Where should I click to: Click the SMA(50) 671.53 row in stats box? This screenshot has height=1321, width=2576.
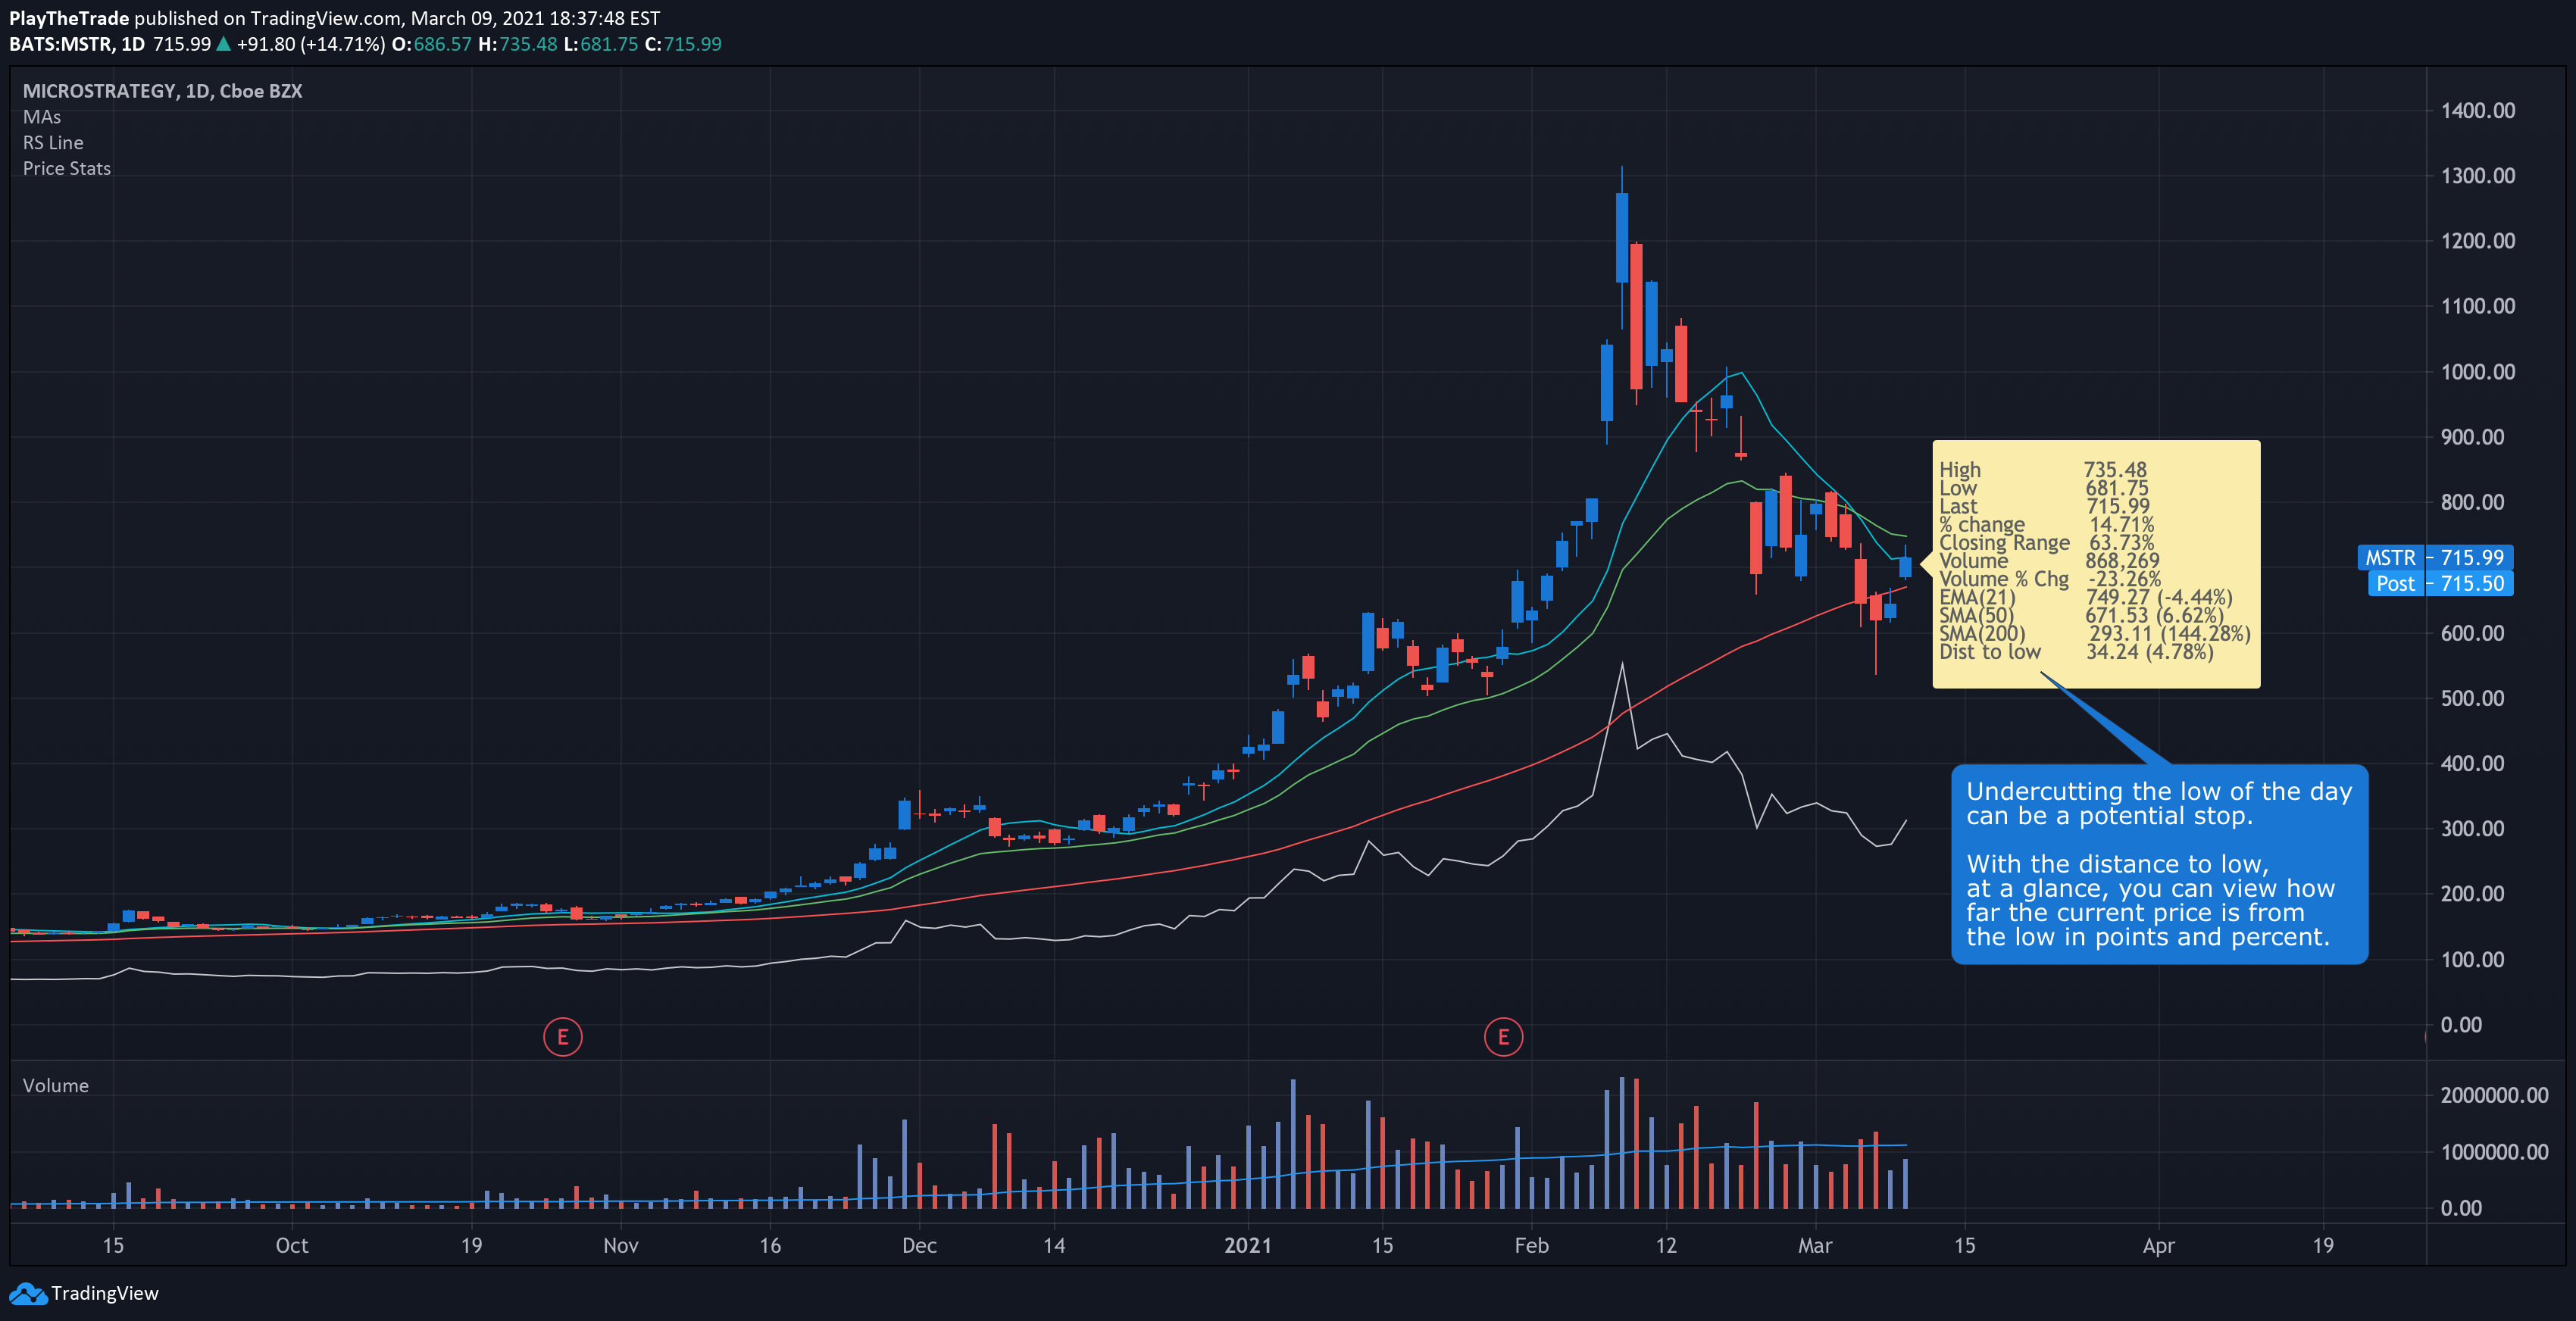(x=2081, y=616)
